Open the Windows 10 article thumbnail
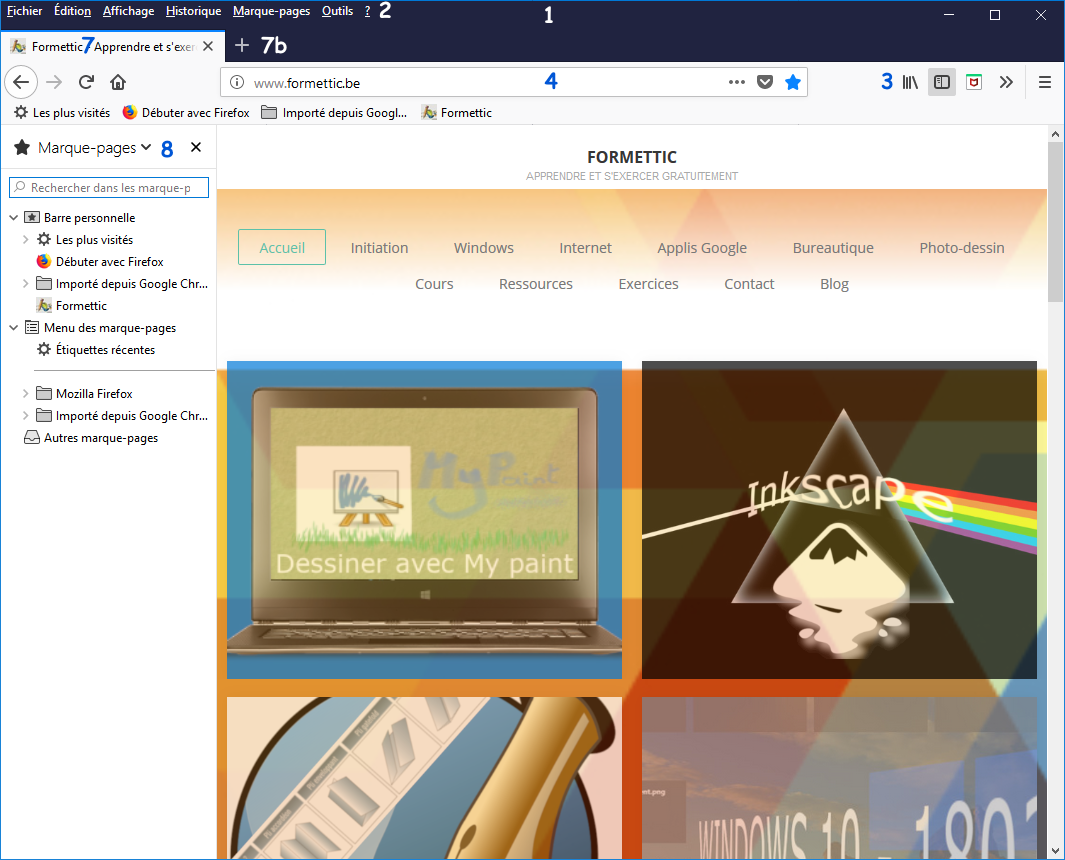The width and height of the screenshot is (1065, 860). point(839,778)
